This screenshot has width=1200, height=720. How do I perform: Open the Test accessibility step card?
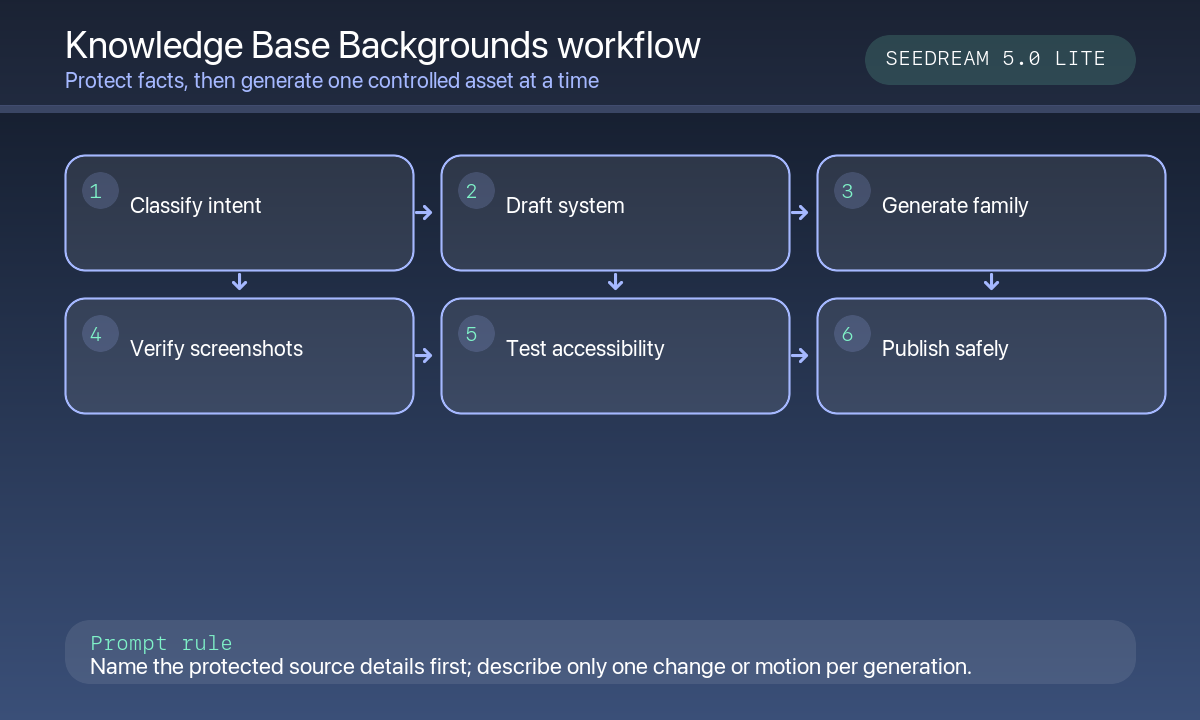(x=615, y=356)
